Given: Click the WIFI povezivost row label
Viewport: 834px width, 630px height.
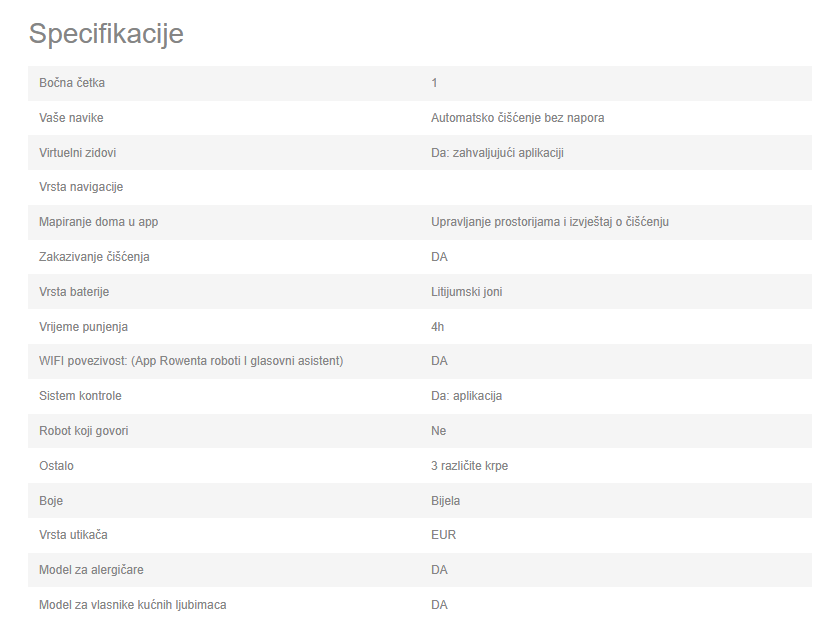Looking at the screenshot, I should pos(191,361).
